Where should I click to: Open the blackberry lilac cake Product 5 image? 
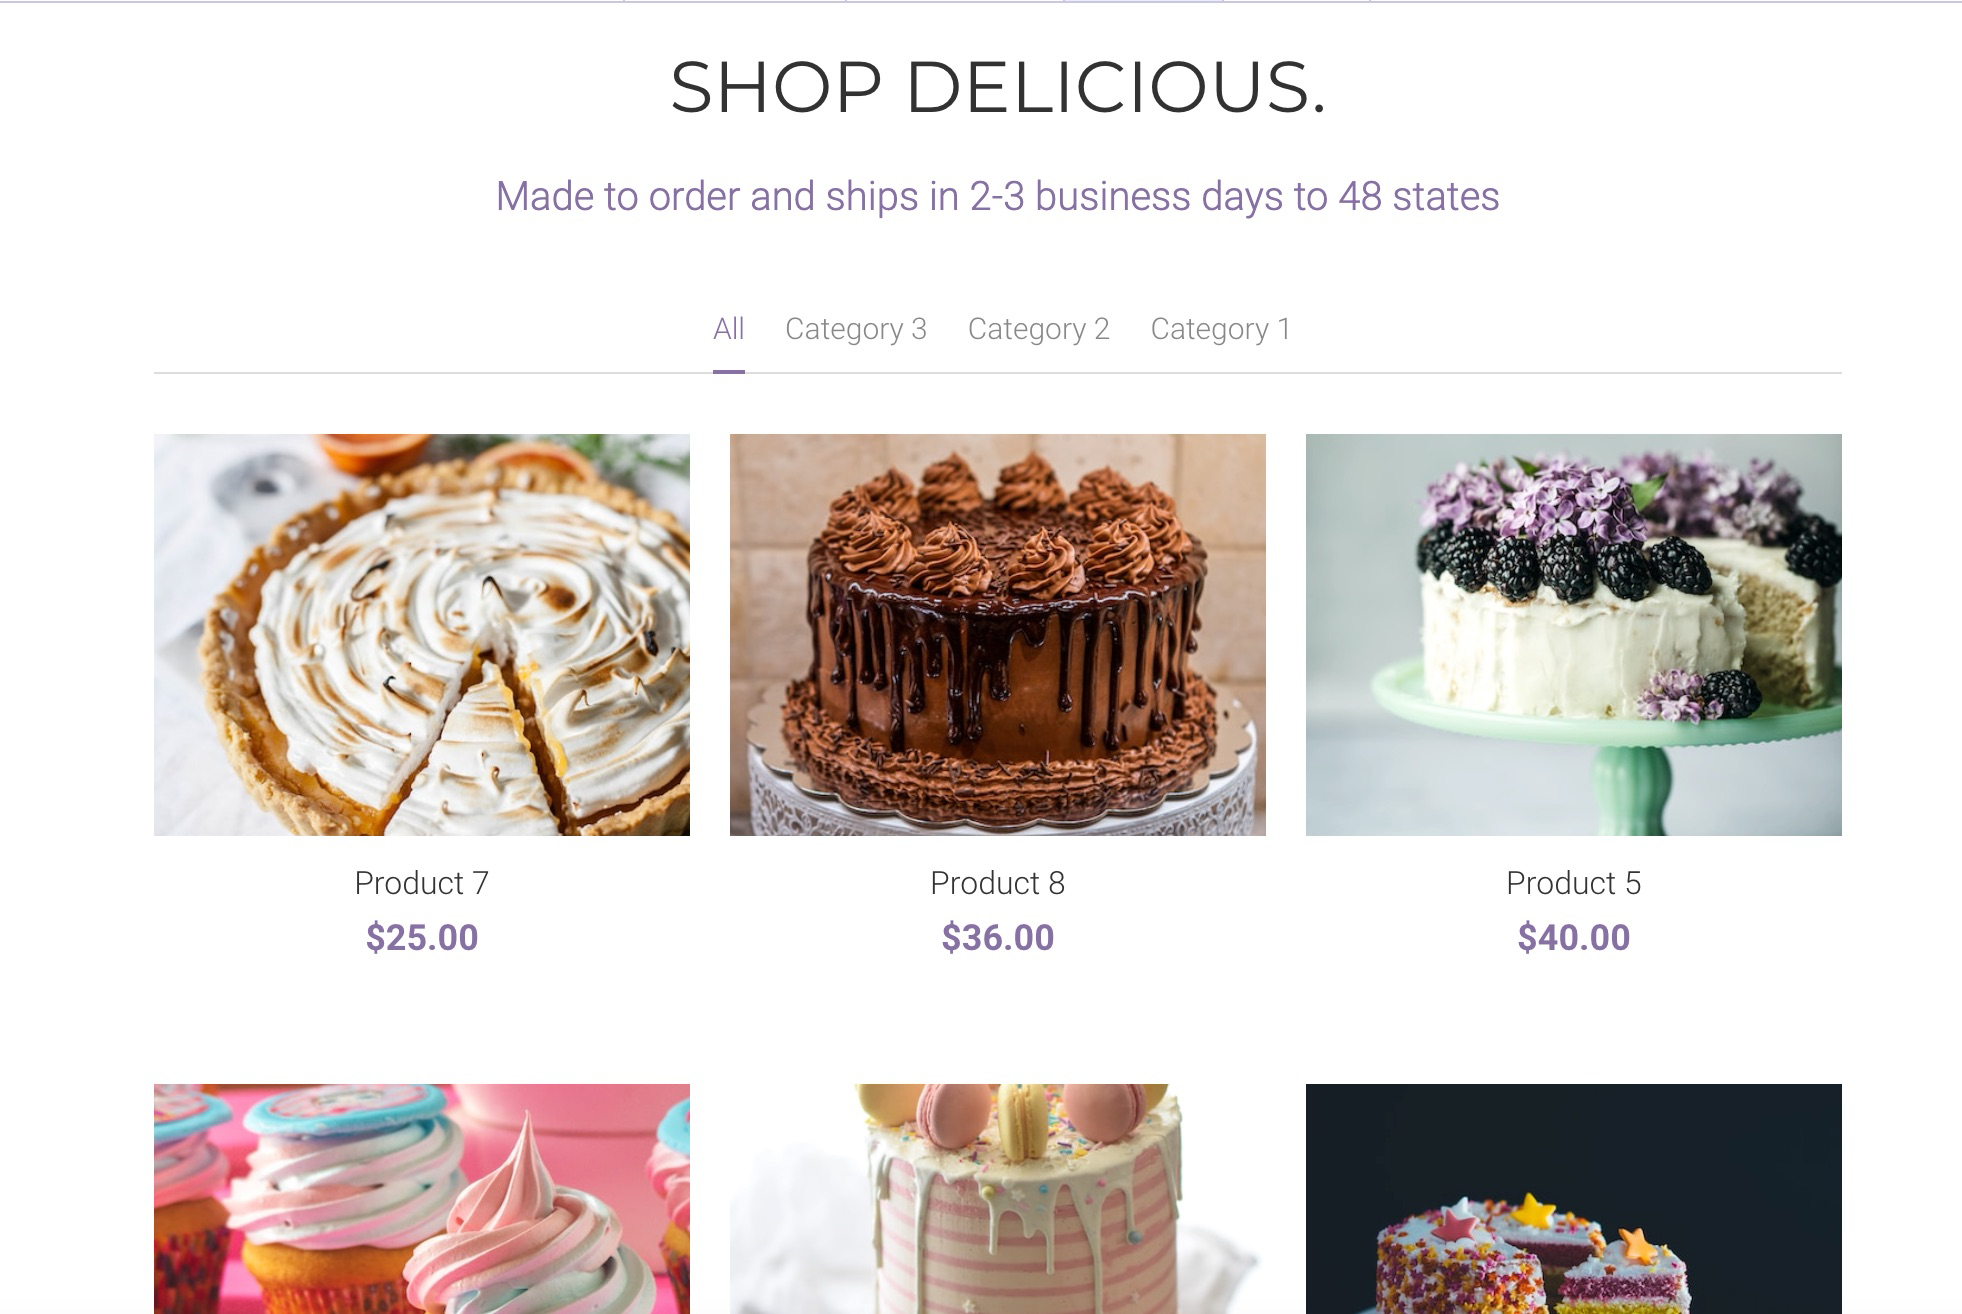1574,635
